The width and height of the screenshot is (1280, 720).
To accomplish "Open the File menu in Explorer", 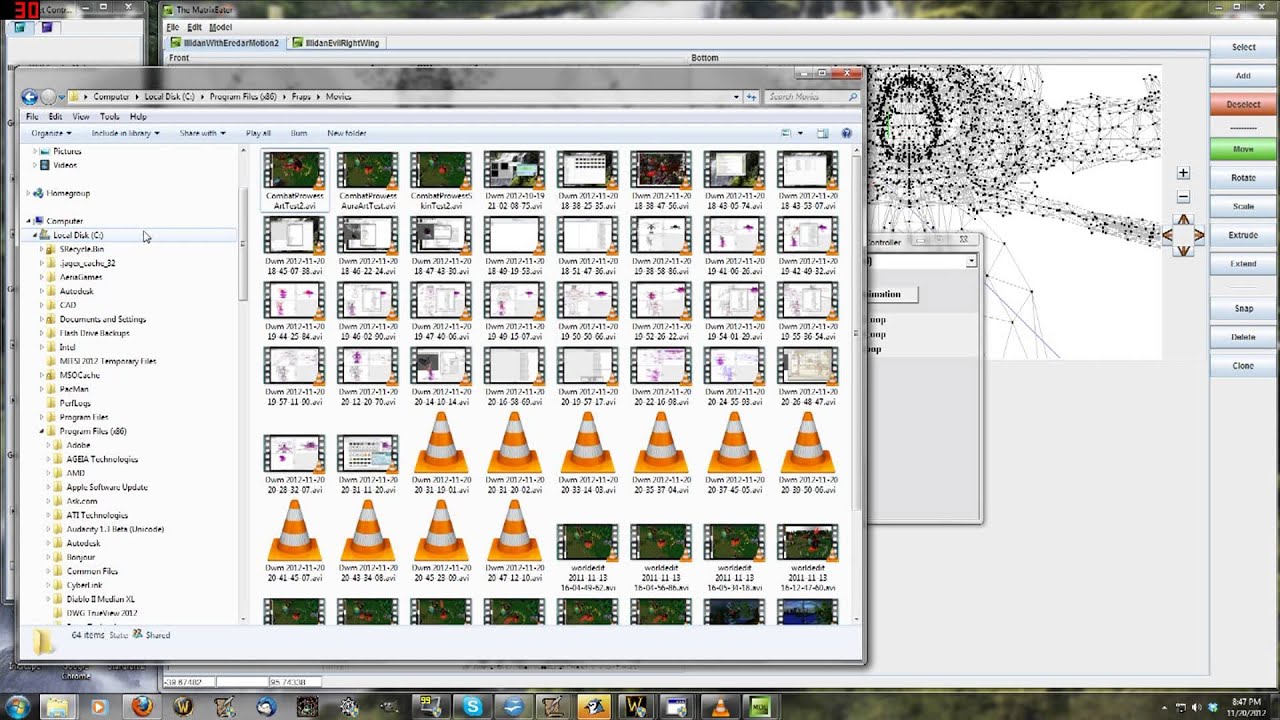I will pos(32,117).
